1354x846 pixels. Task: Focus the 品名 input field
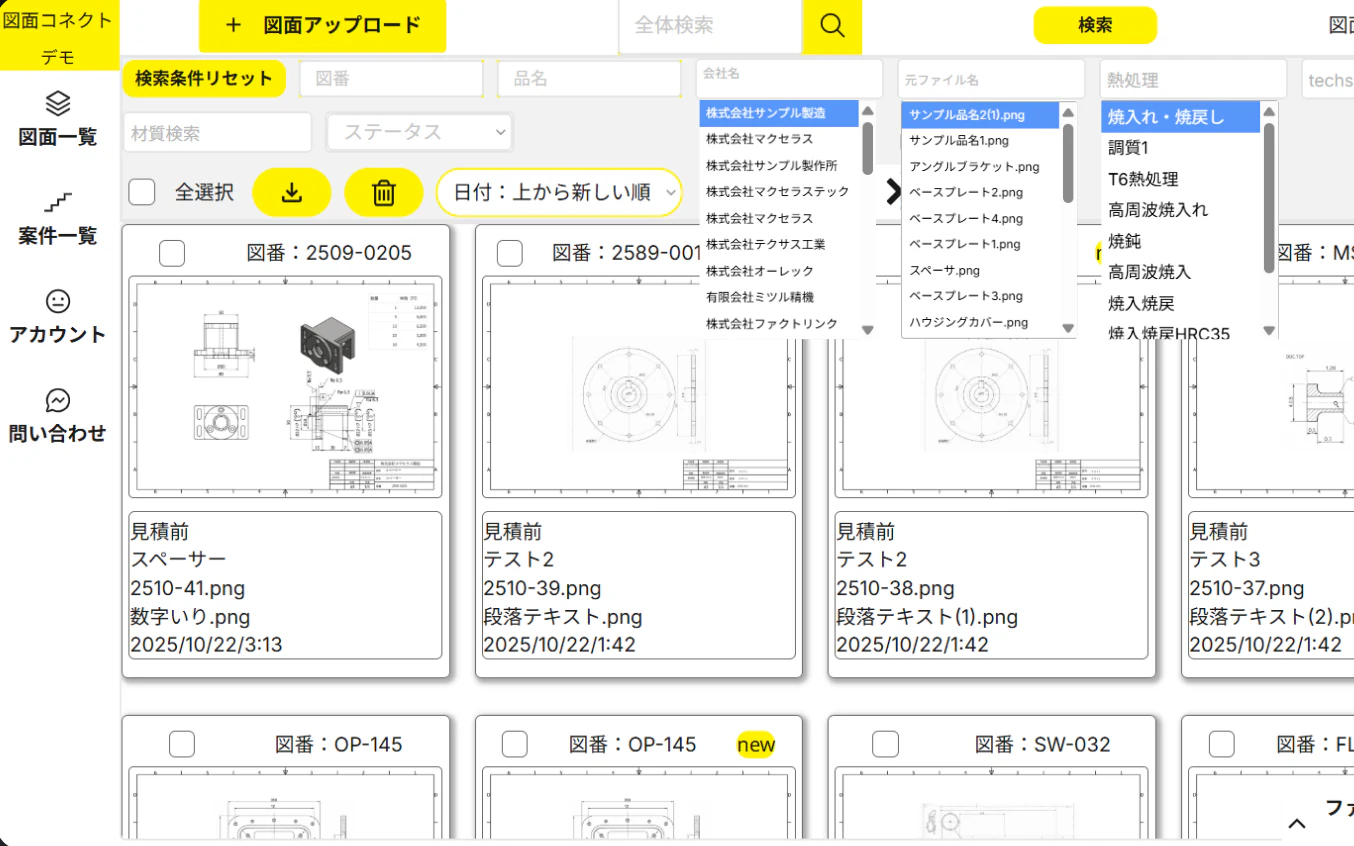(x=589, y=78)
